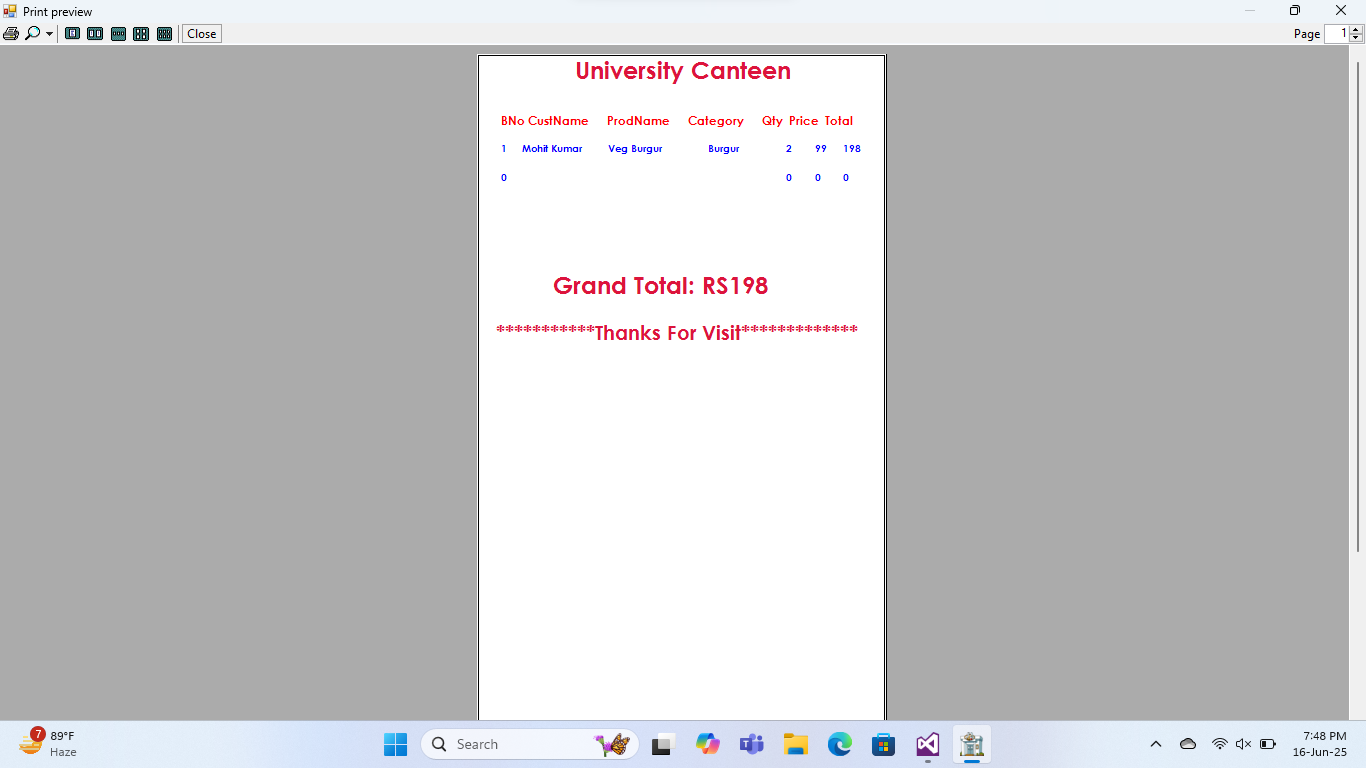Click the price value 99
Viewport: 1366px width, 768px height.
(821, 149)
